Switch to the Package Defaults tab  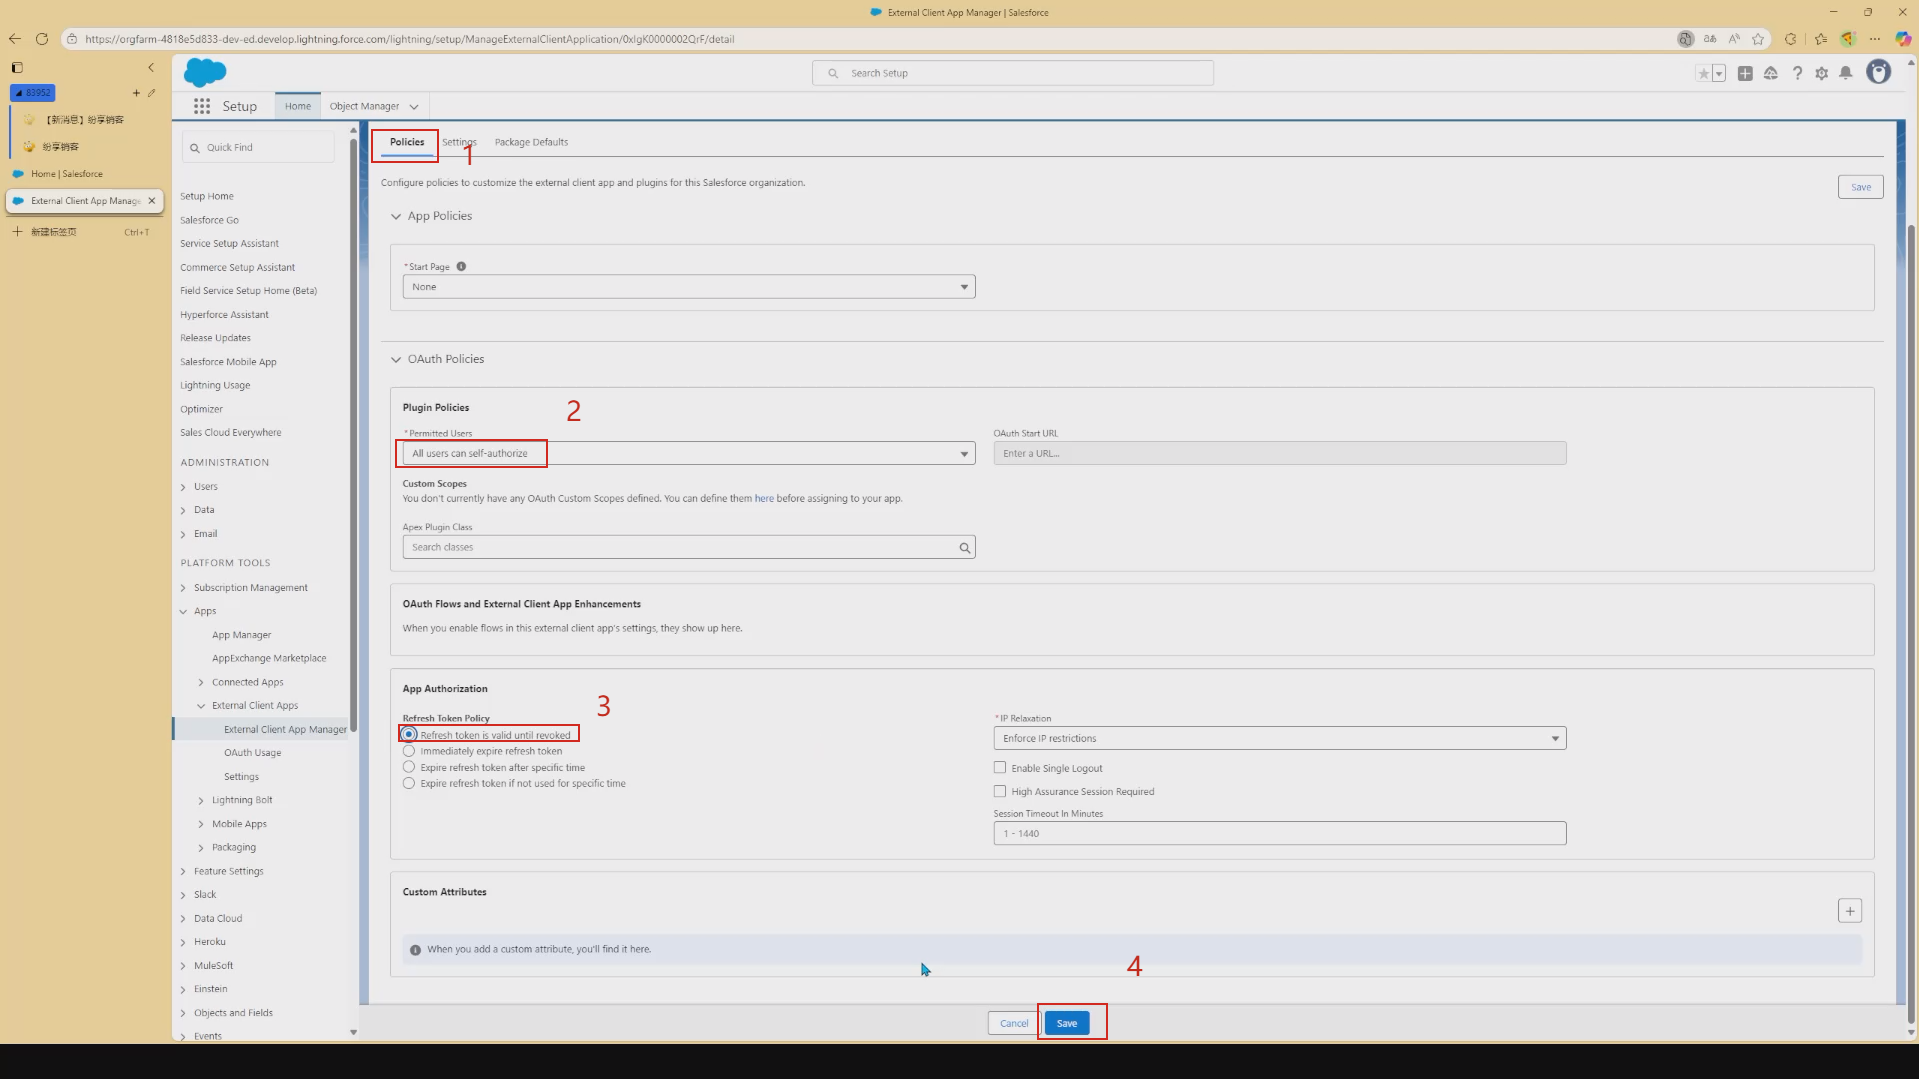[531, 142]
